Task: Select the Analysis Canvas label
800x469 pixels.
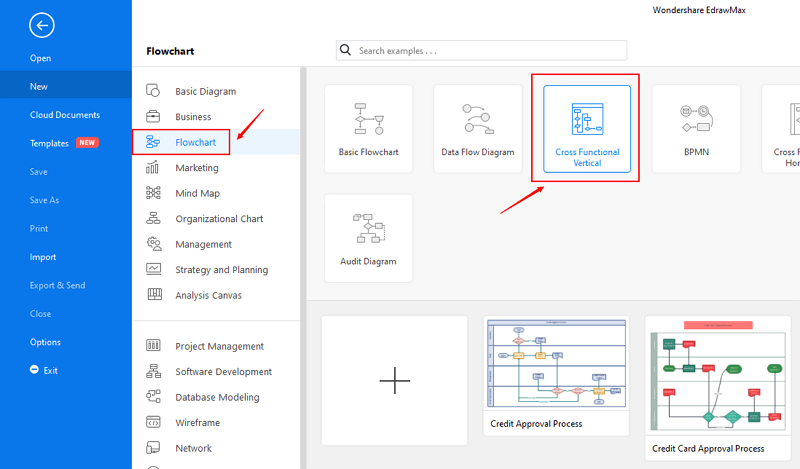Action: (x=208, y=295)
